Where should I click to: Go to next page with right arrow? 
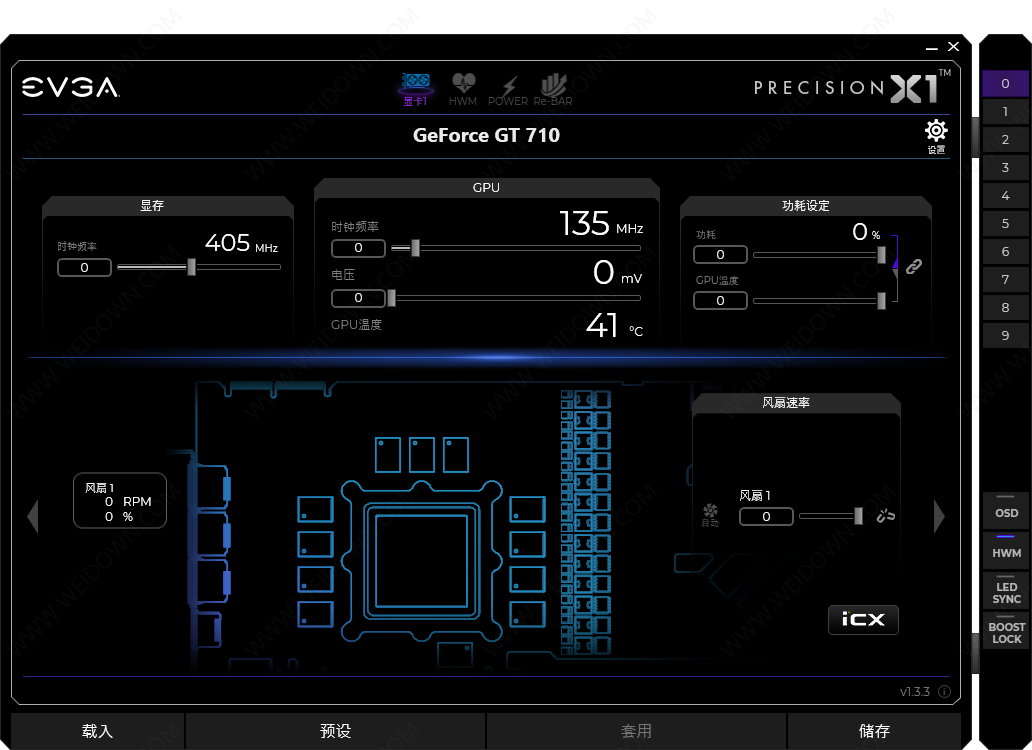[x=939, y=516]
